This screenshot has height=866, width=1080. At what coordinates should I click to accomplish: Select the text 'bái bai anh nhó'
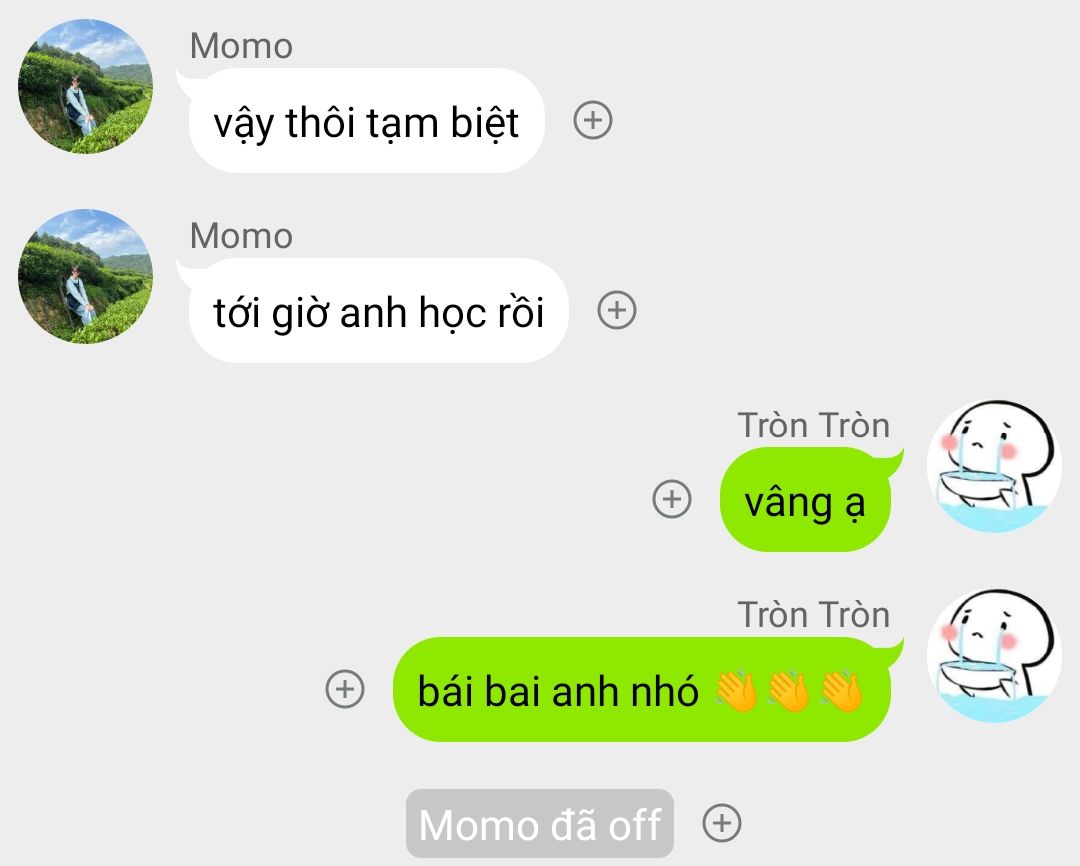pos(558,691)
